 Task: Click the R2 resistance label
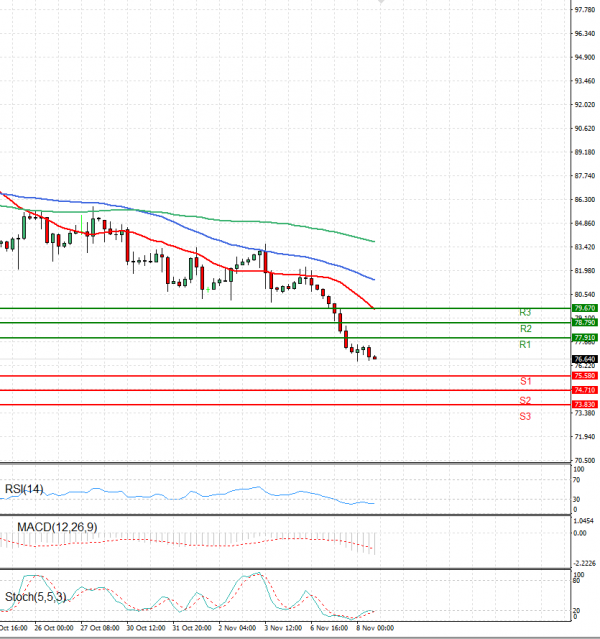pos(526,329)
